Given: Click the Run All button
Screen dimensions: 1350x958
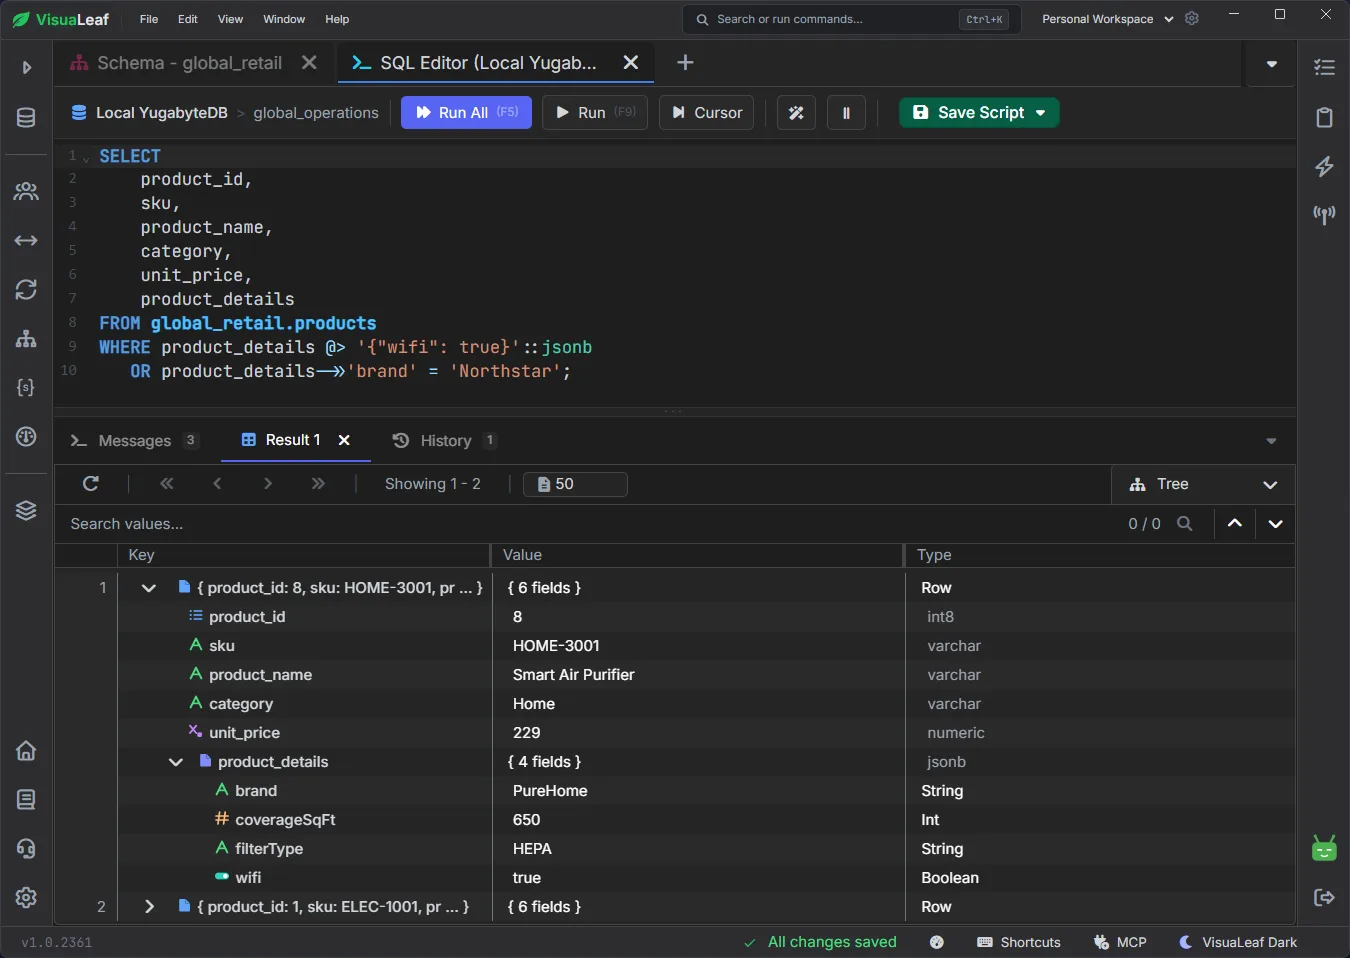Looking at the screenshot, I should pos(466,113).
